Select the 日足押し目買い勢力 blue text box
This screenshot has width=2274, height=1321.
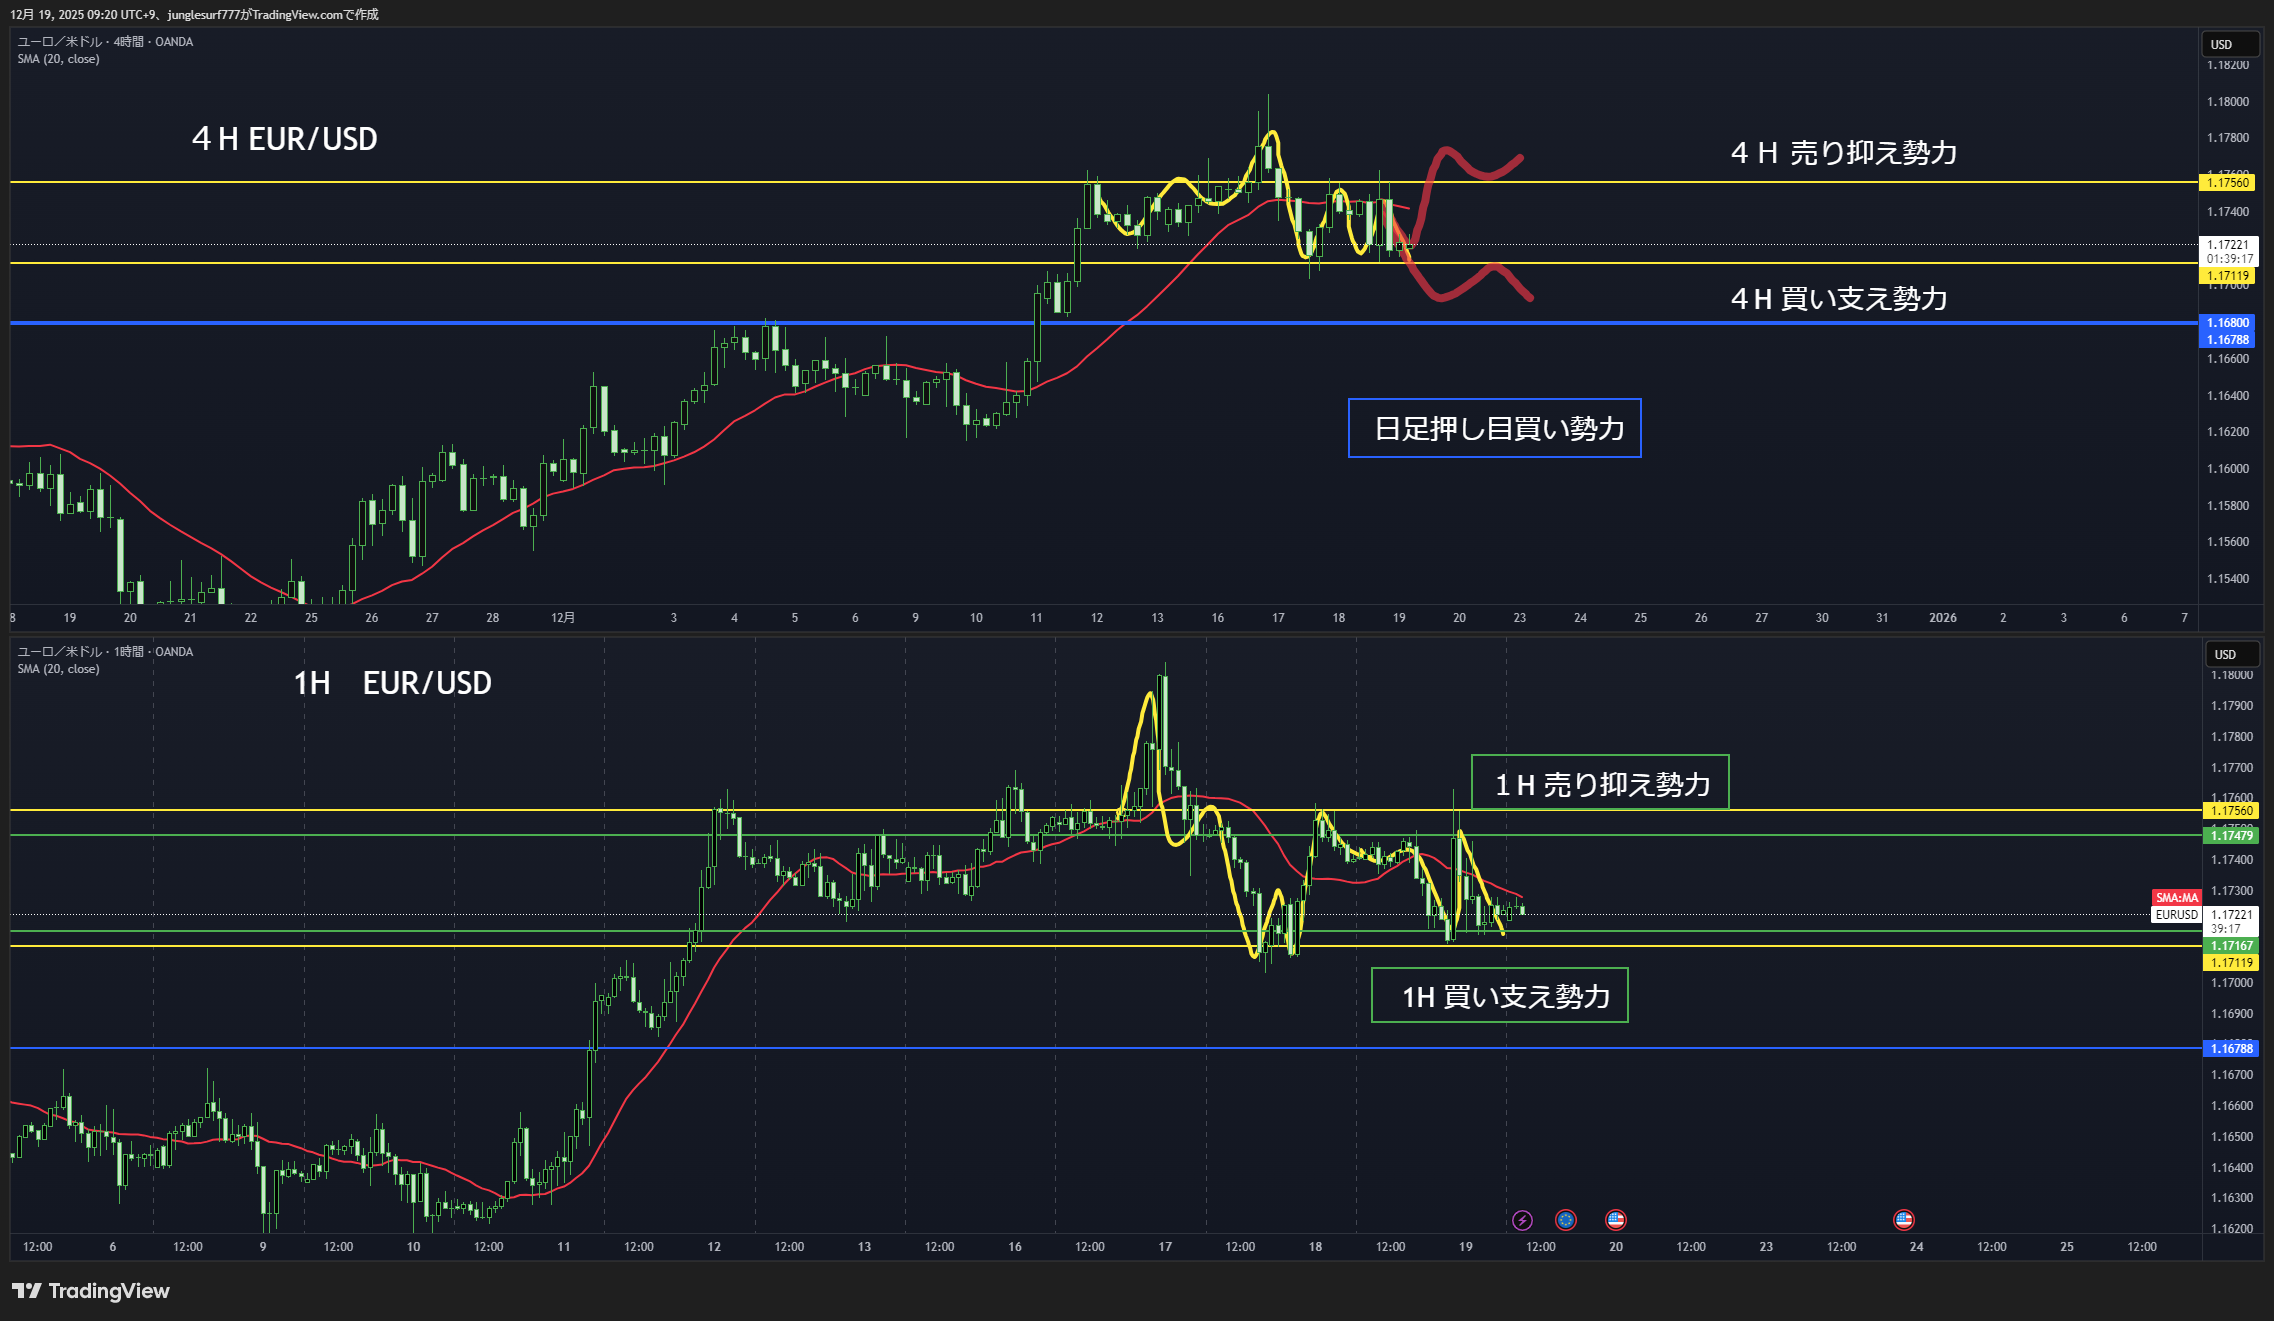(1495, 429)
